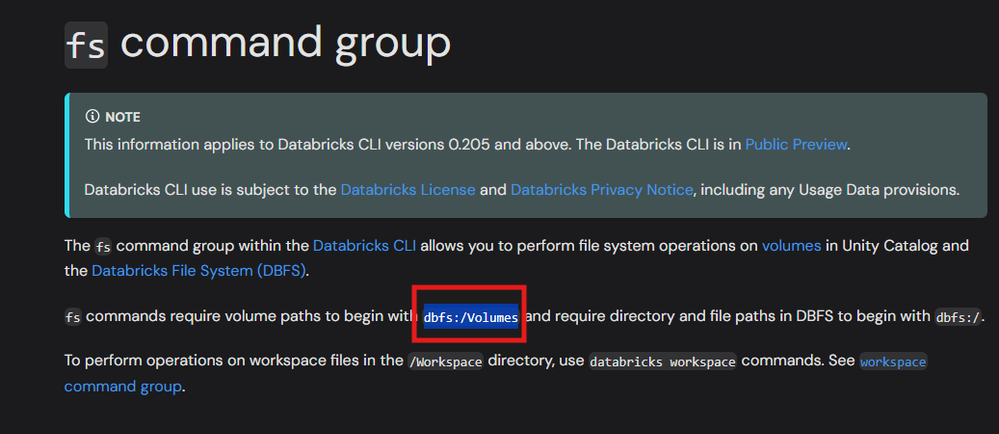
Task: Click the NOTE label in callout box
Action: coord(123,117)
